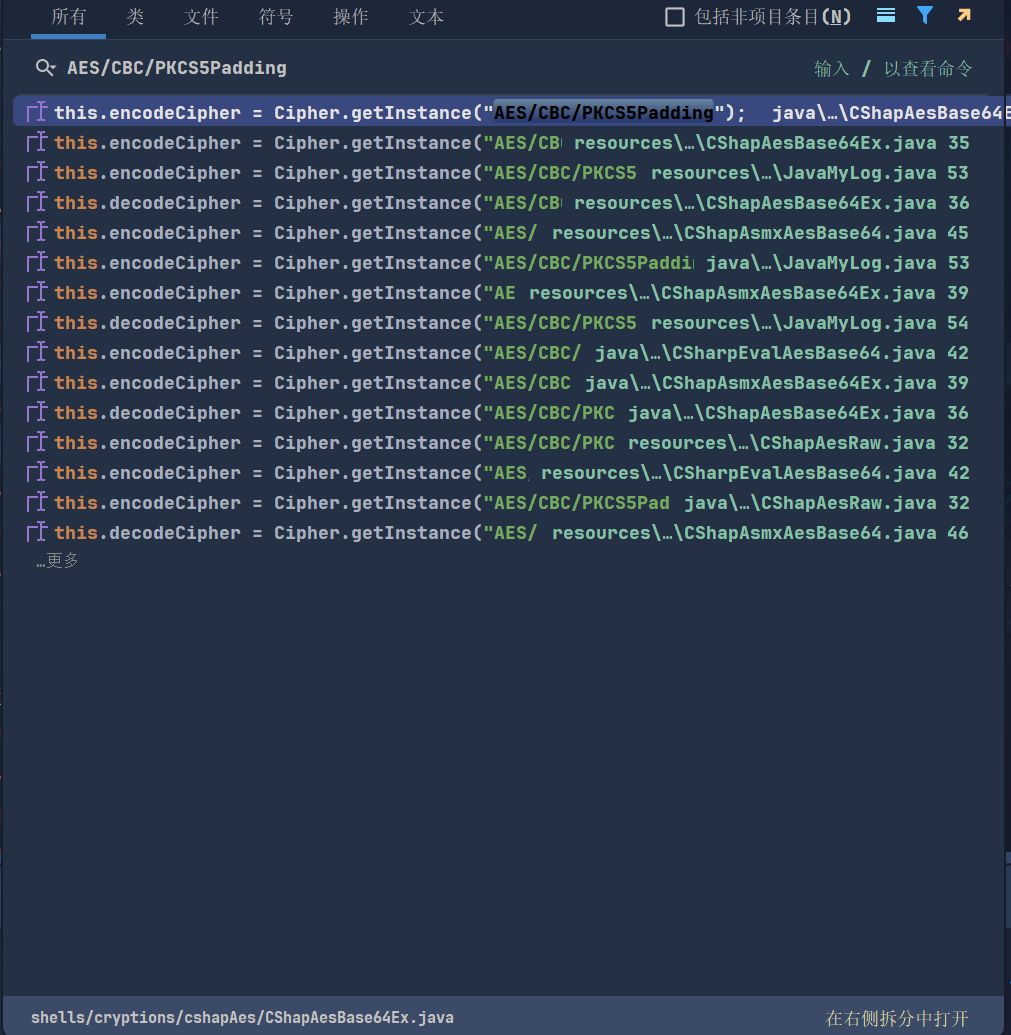Image resolution: width=1011 pixels, height=1035 pixels.
Task: Select highlighted java CShapAesBase64 result
Action: [x=509, y=112]
